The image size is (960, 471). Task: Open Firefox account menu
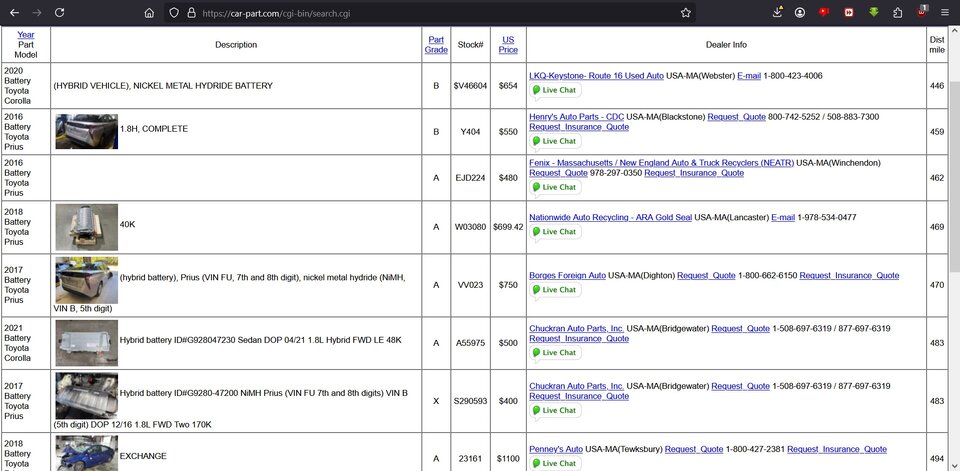pyautogui.click(x=800, y=12)
